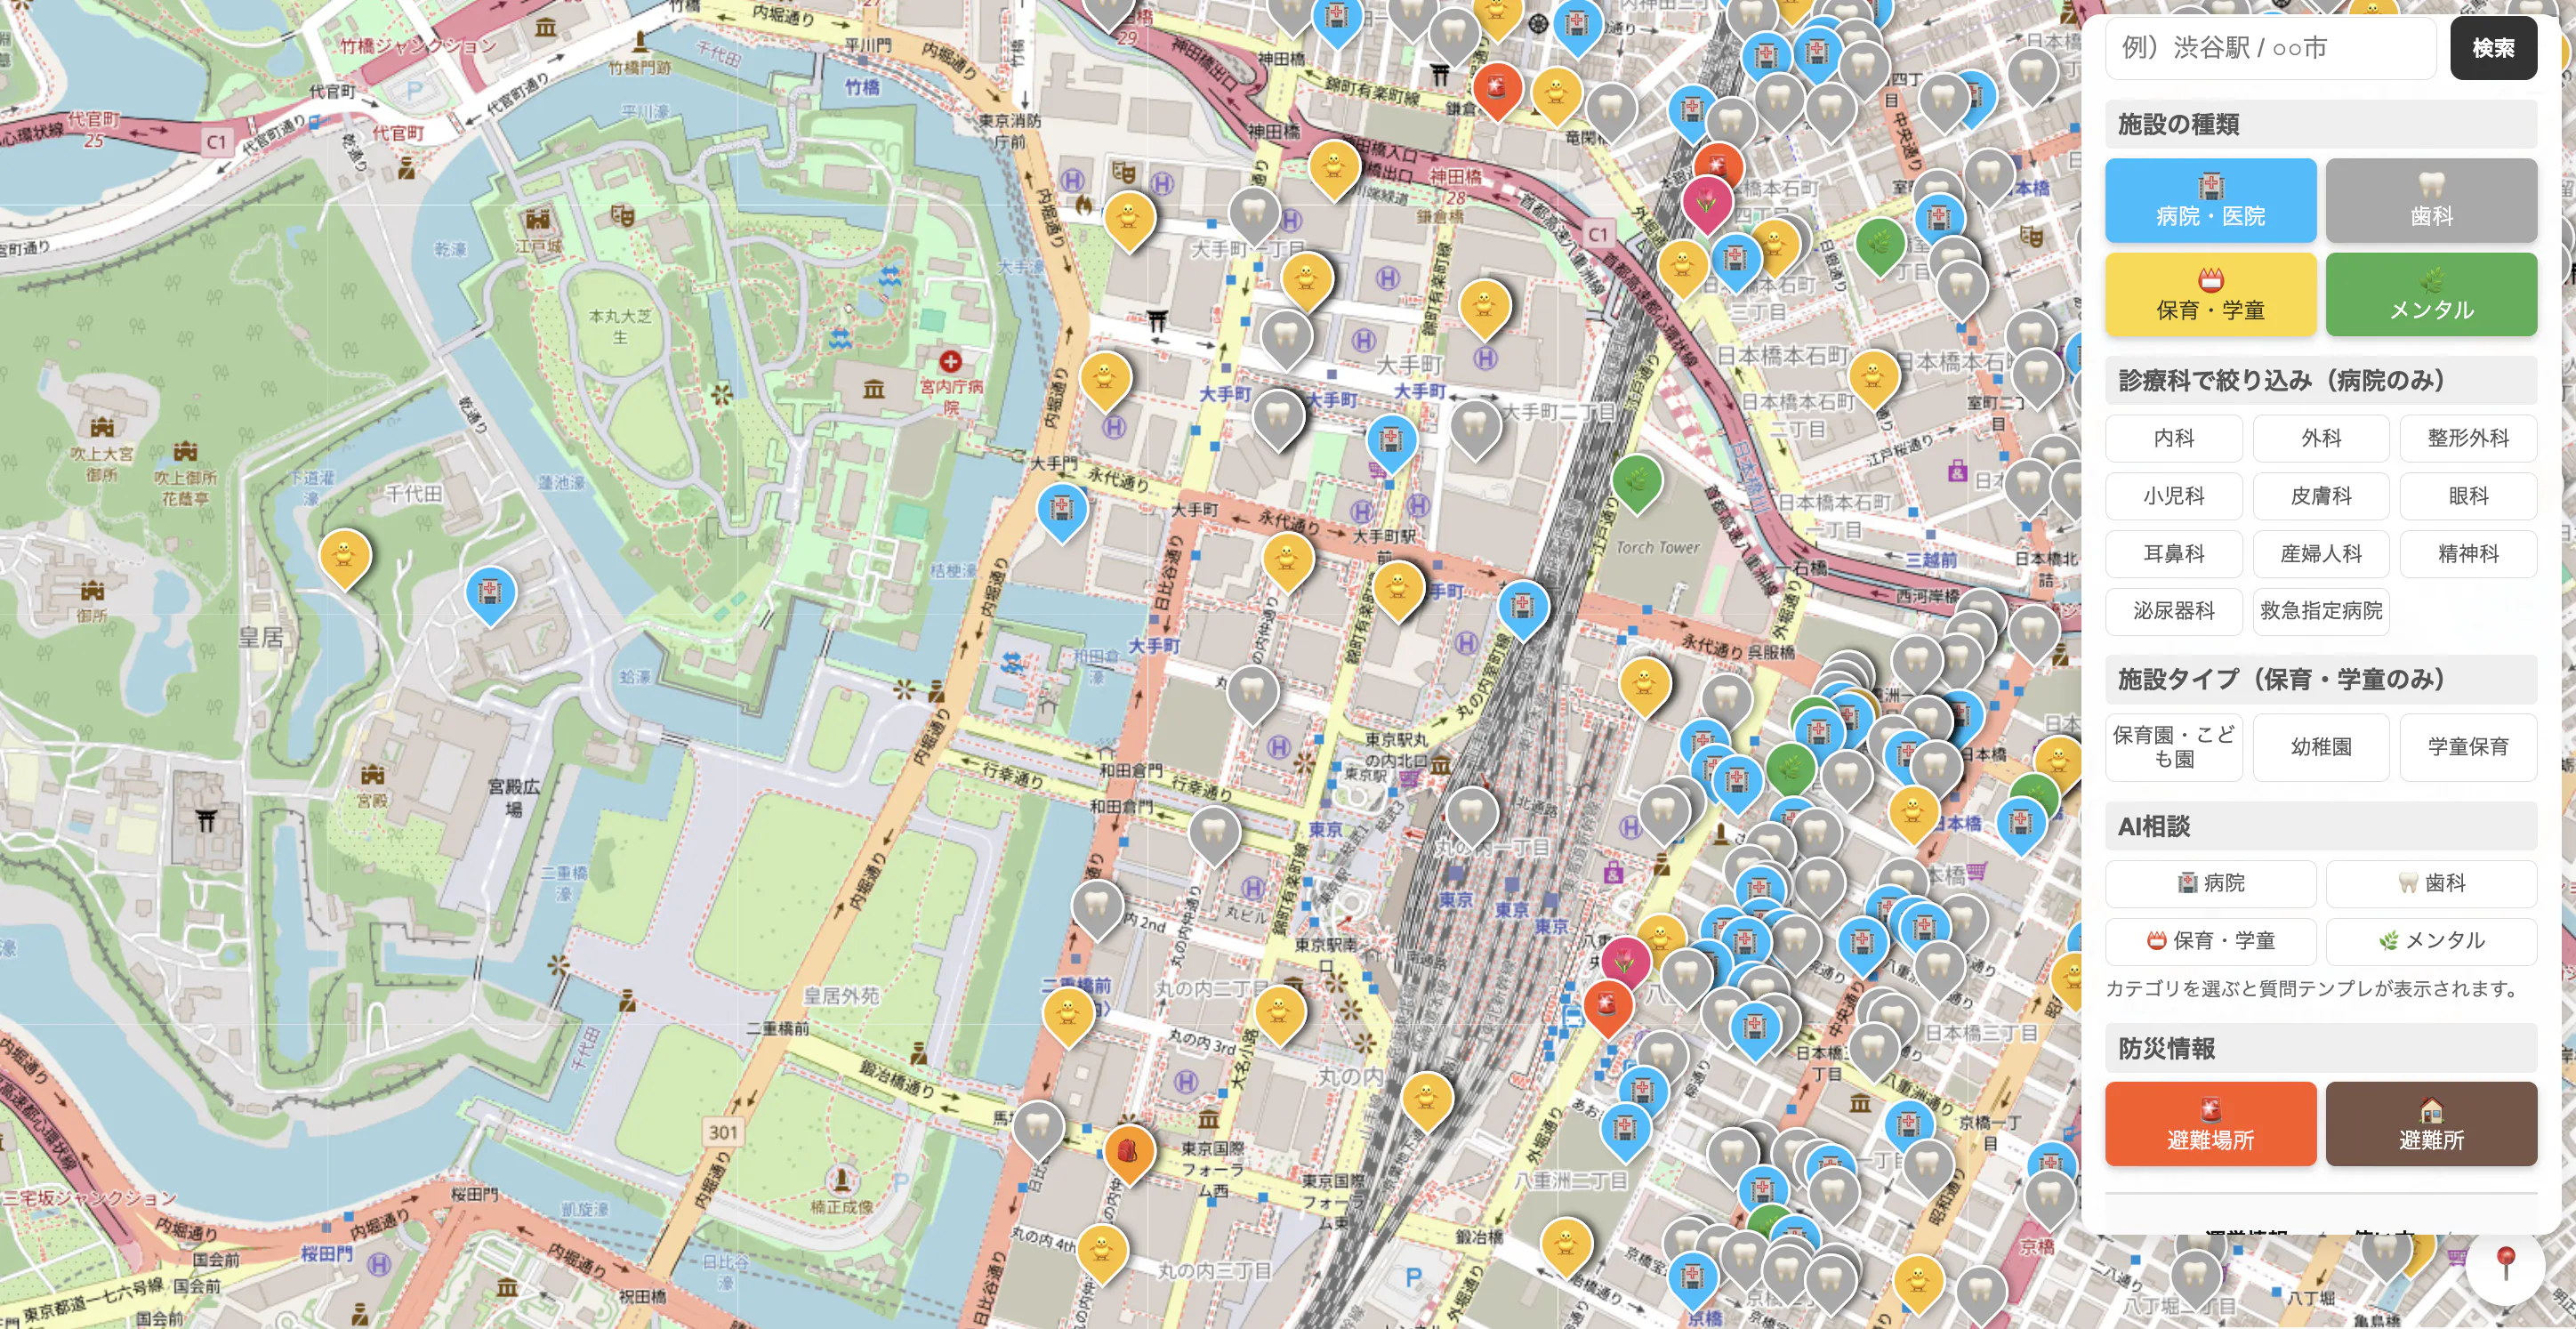Click the blue hospital marker on 永代通り near 大手門
The width and height of the screenshot is (2576, 1329).
tap(1062, 510)
